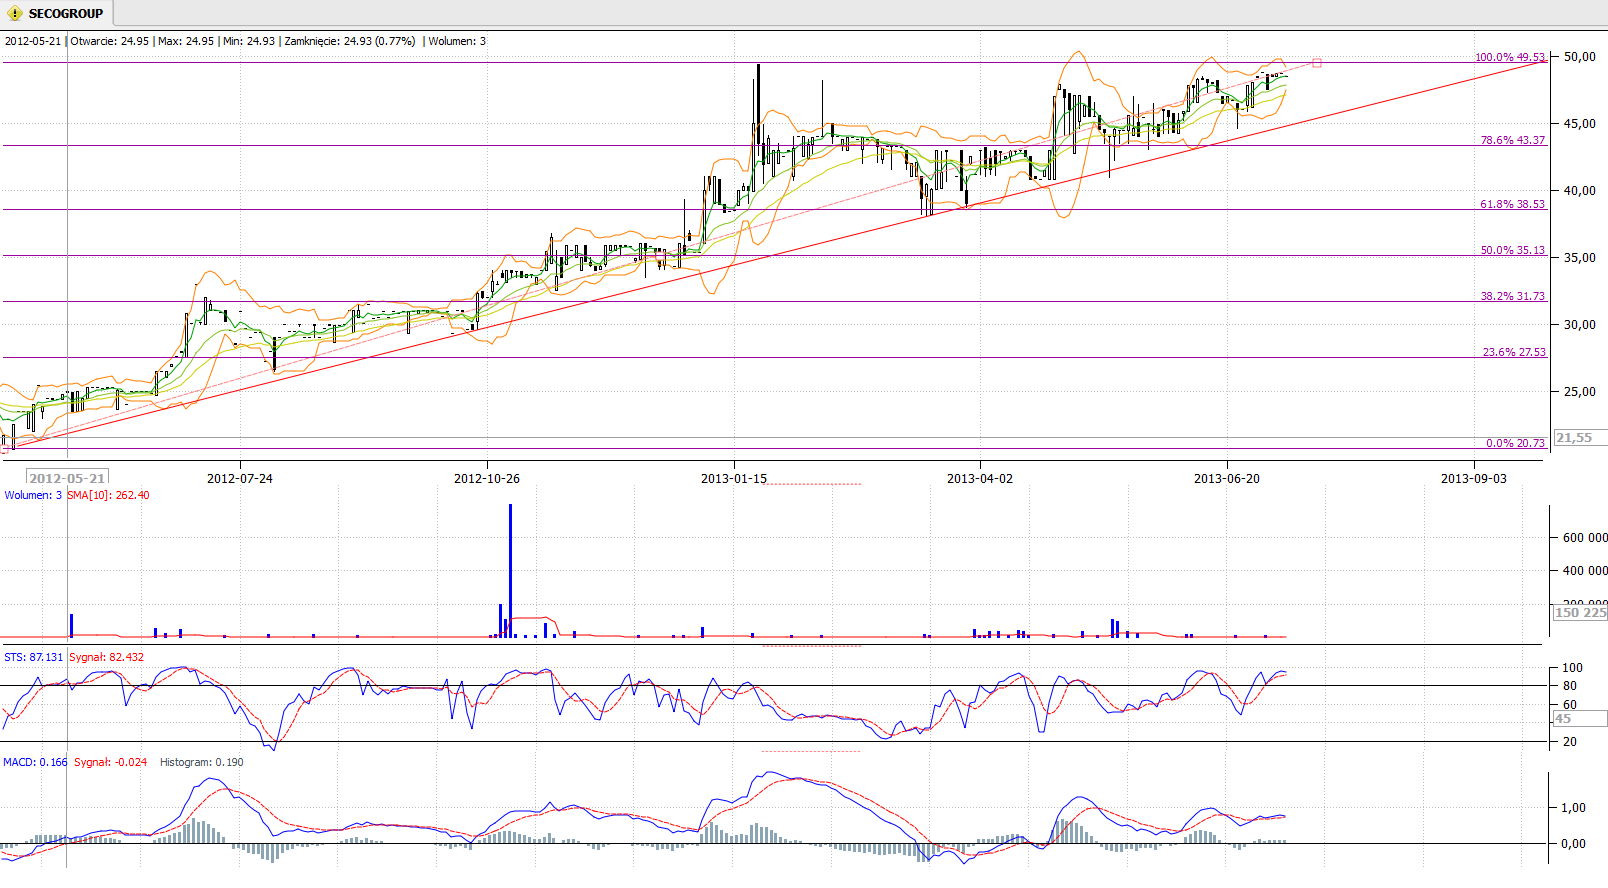Viewport: 1608px width, 888px height.
Task: Click the 21,55 price cursor box
Action: [1580, 437]
